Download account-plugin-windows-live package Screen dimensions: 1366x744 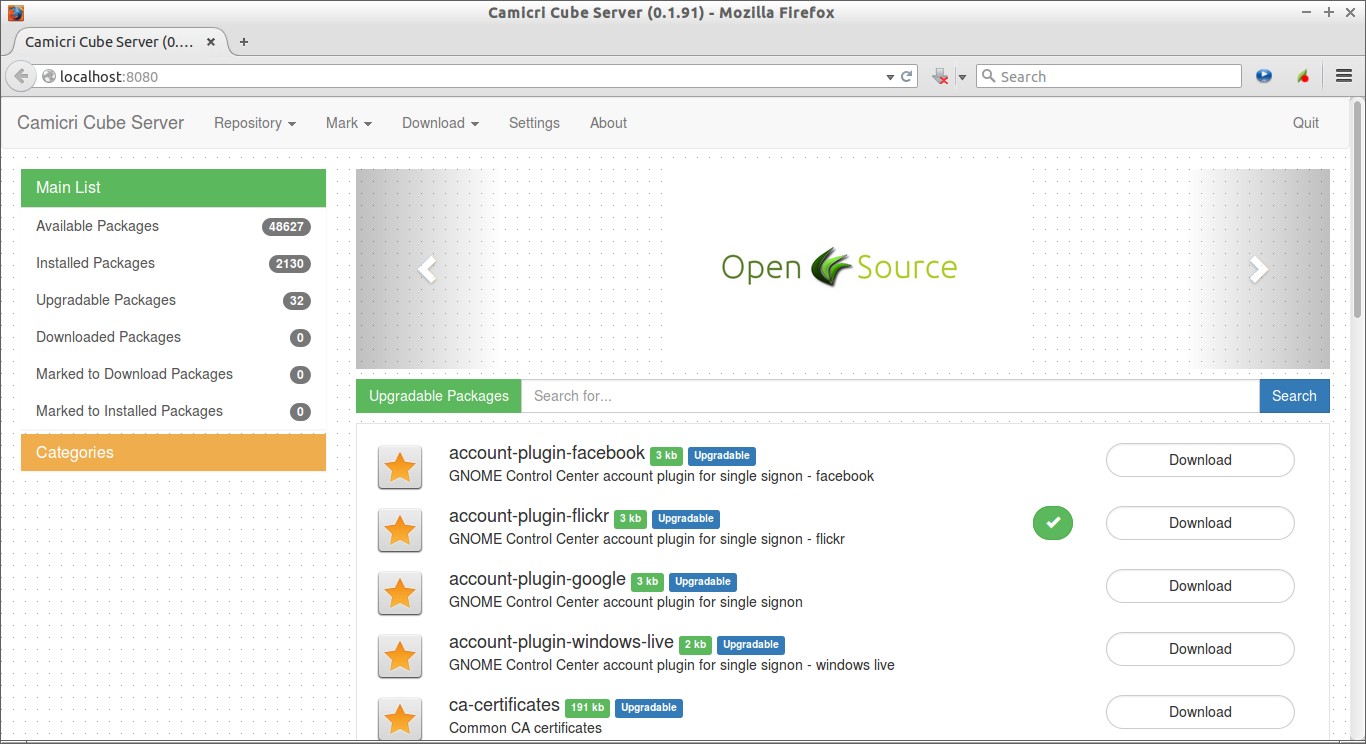pyautogui.click(x=1200, y=649)
